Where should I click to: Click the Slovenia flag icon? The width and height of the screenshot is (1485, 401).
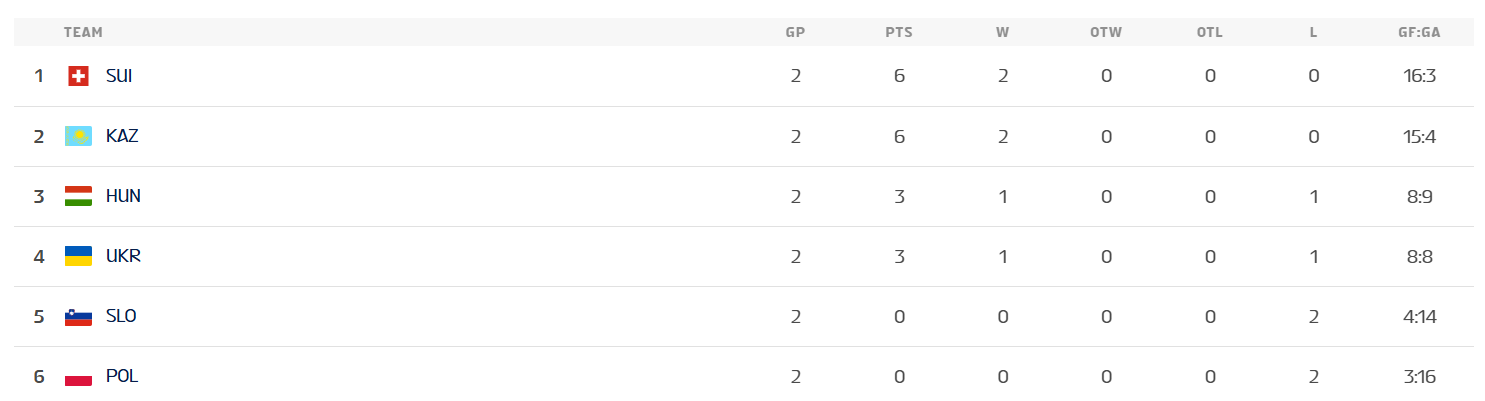point(78,316)
